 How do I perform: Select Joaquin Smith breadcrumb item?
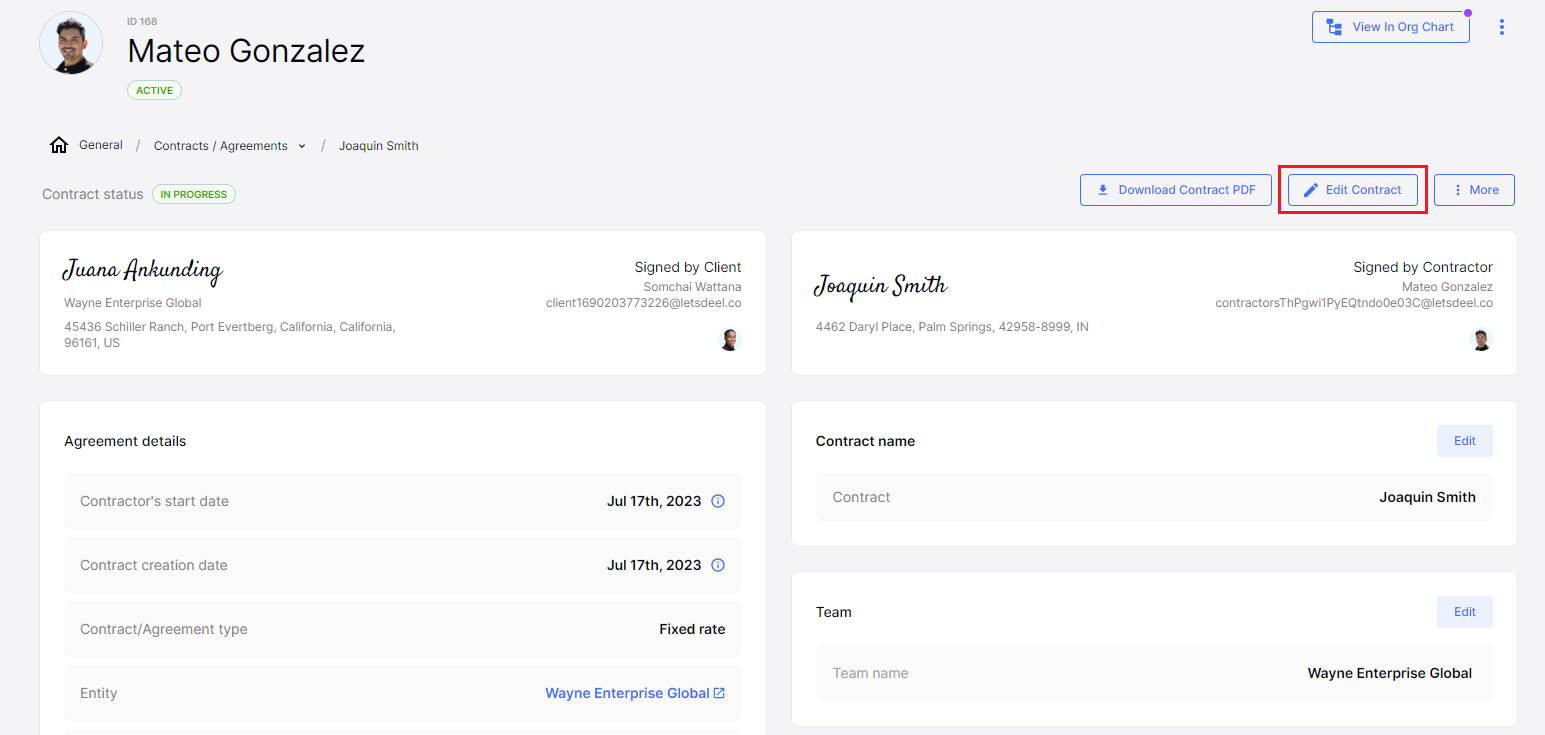pos(378,146)
